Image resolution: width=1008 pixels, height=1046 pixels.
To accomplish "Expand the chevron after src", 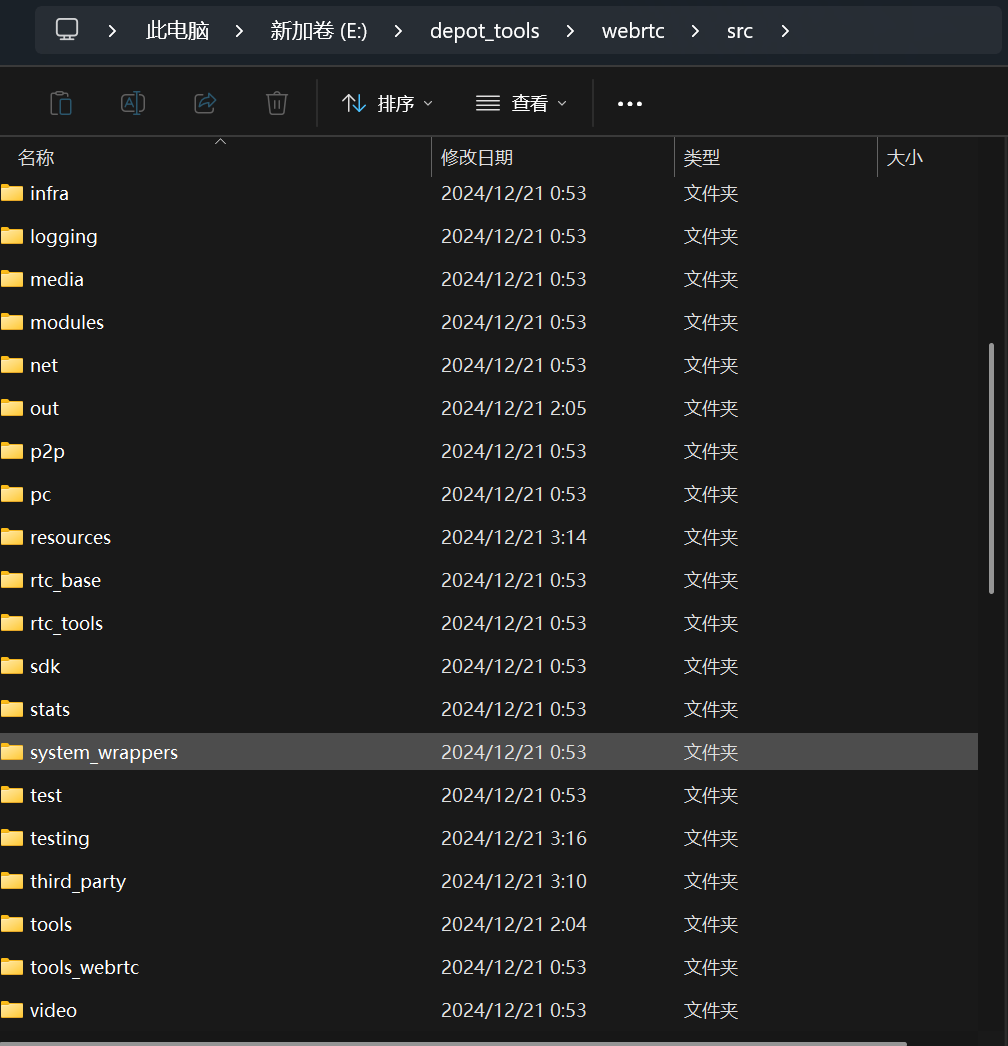I will (785, 31).
